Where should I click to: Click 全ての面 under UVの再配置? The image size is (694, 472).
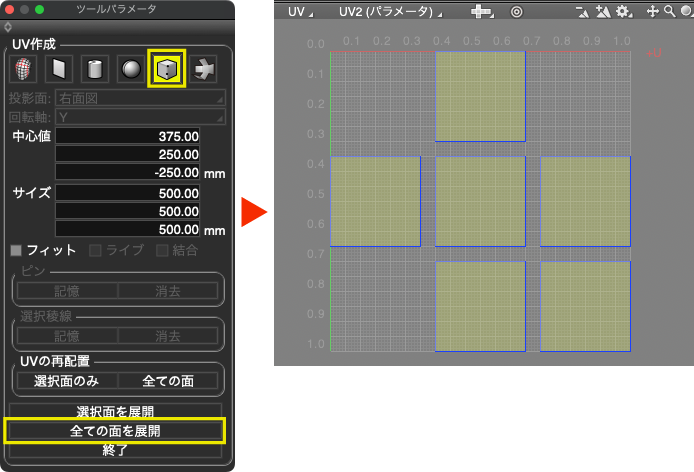(168, 381)
